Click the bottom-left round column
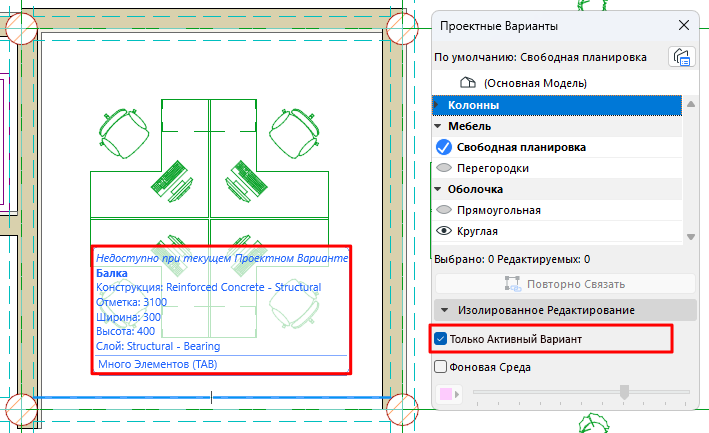Viewport: 709px width, 433px height. tap(21, 409)
